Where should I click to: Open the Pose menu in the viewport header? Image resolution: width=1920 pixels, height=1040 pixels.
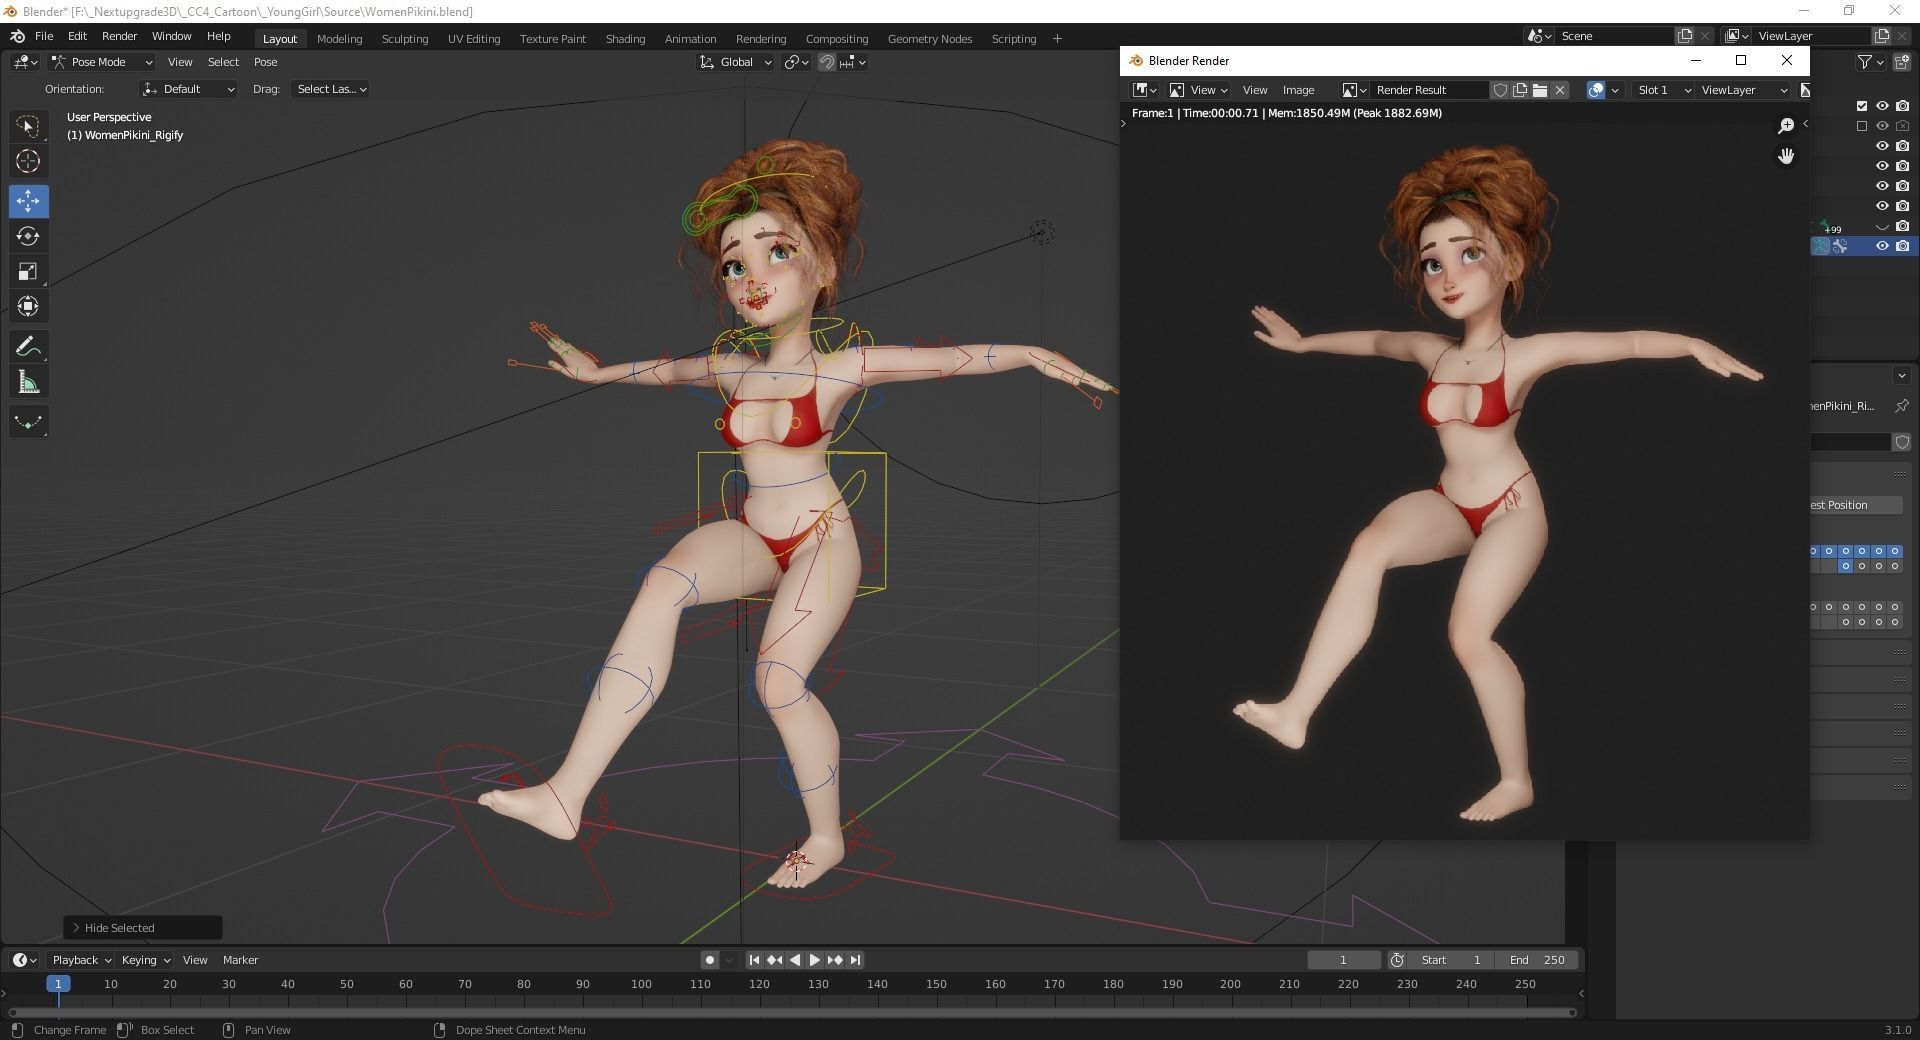click(x=265, y=62)
